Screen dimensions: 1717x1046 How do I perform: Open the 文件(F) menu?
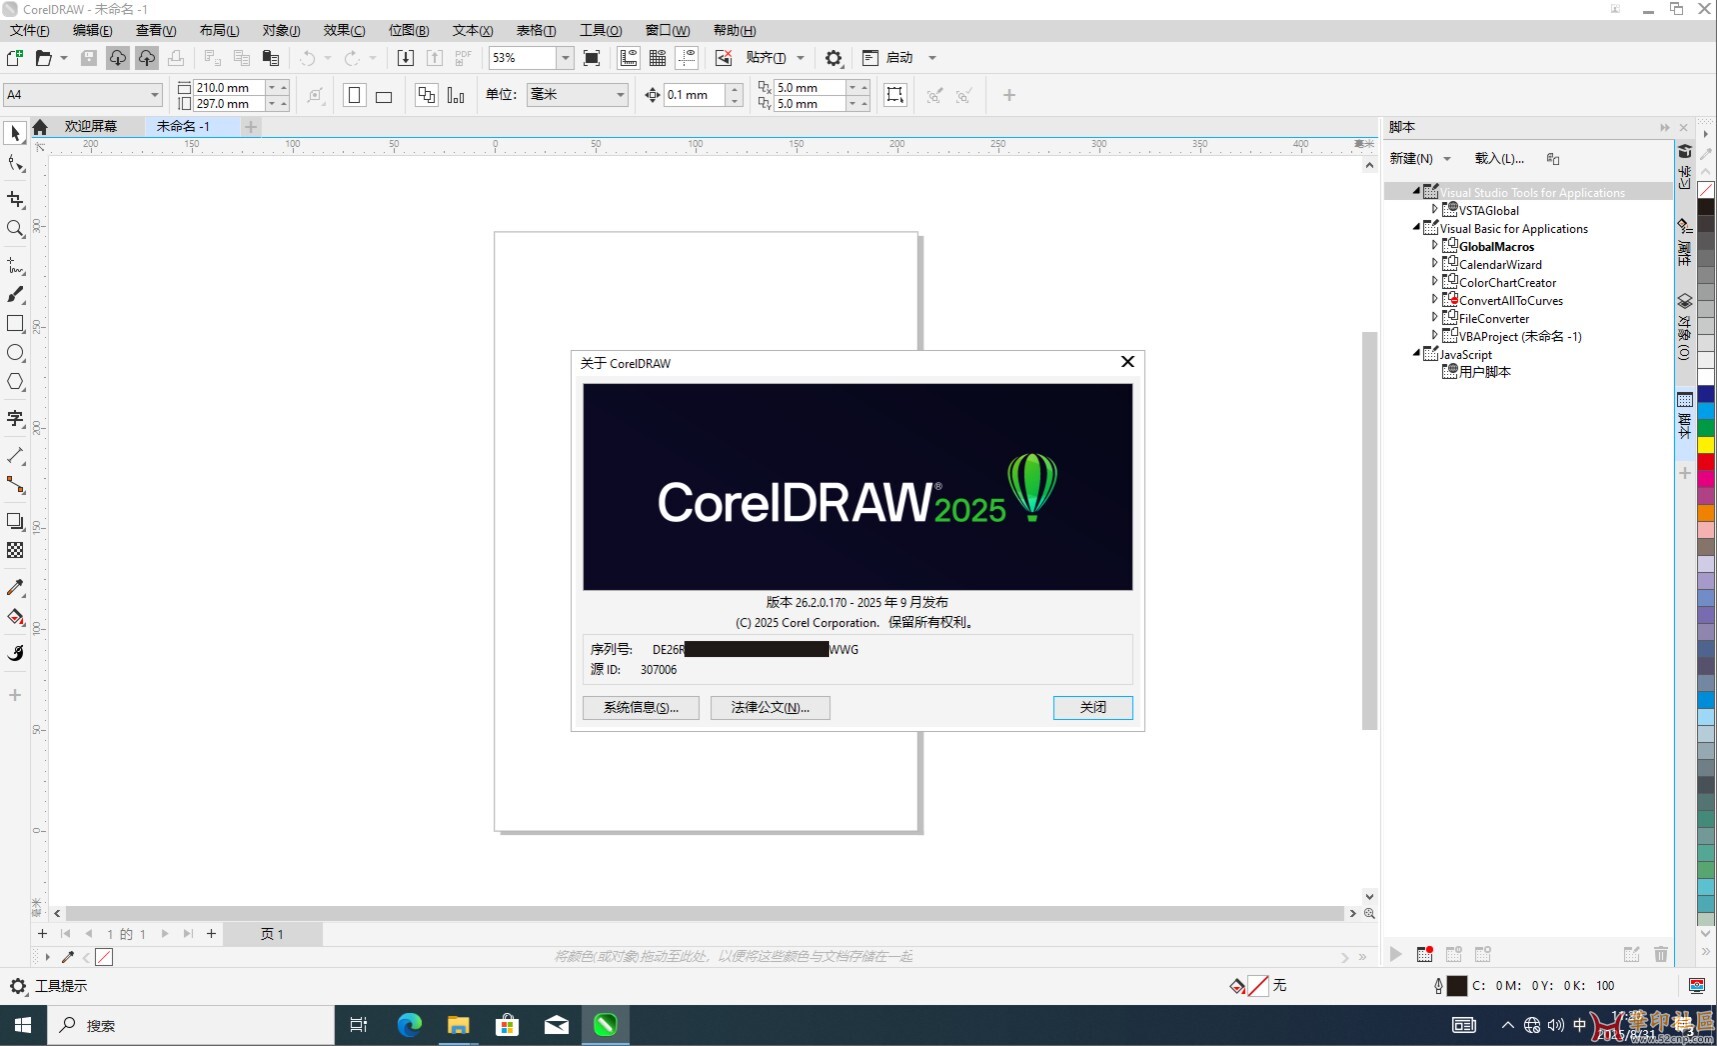[29, 30]
